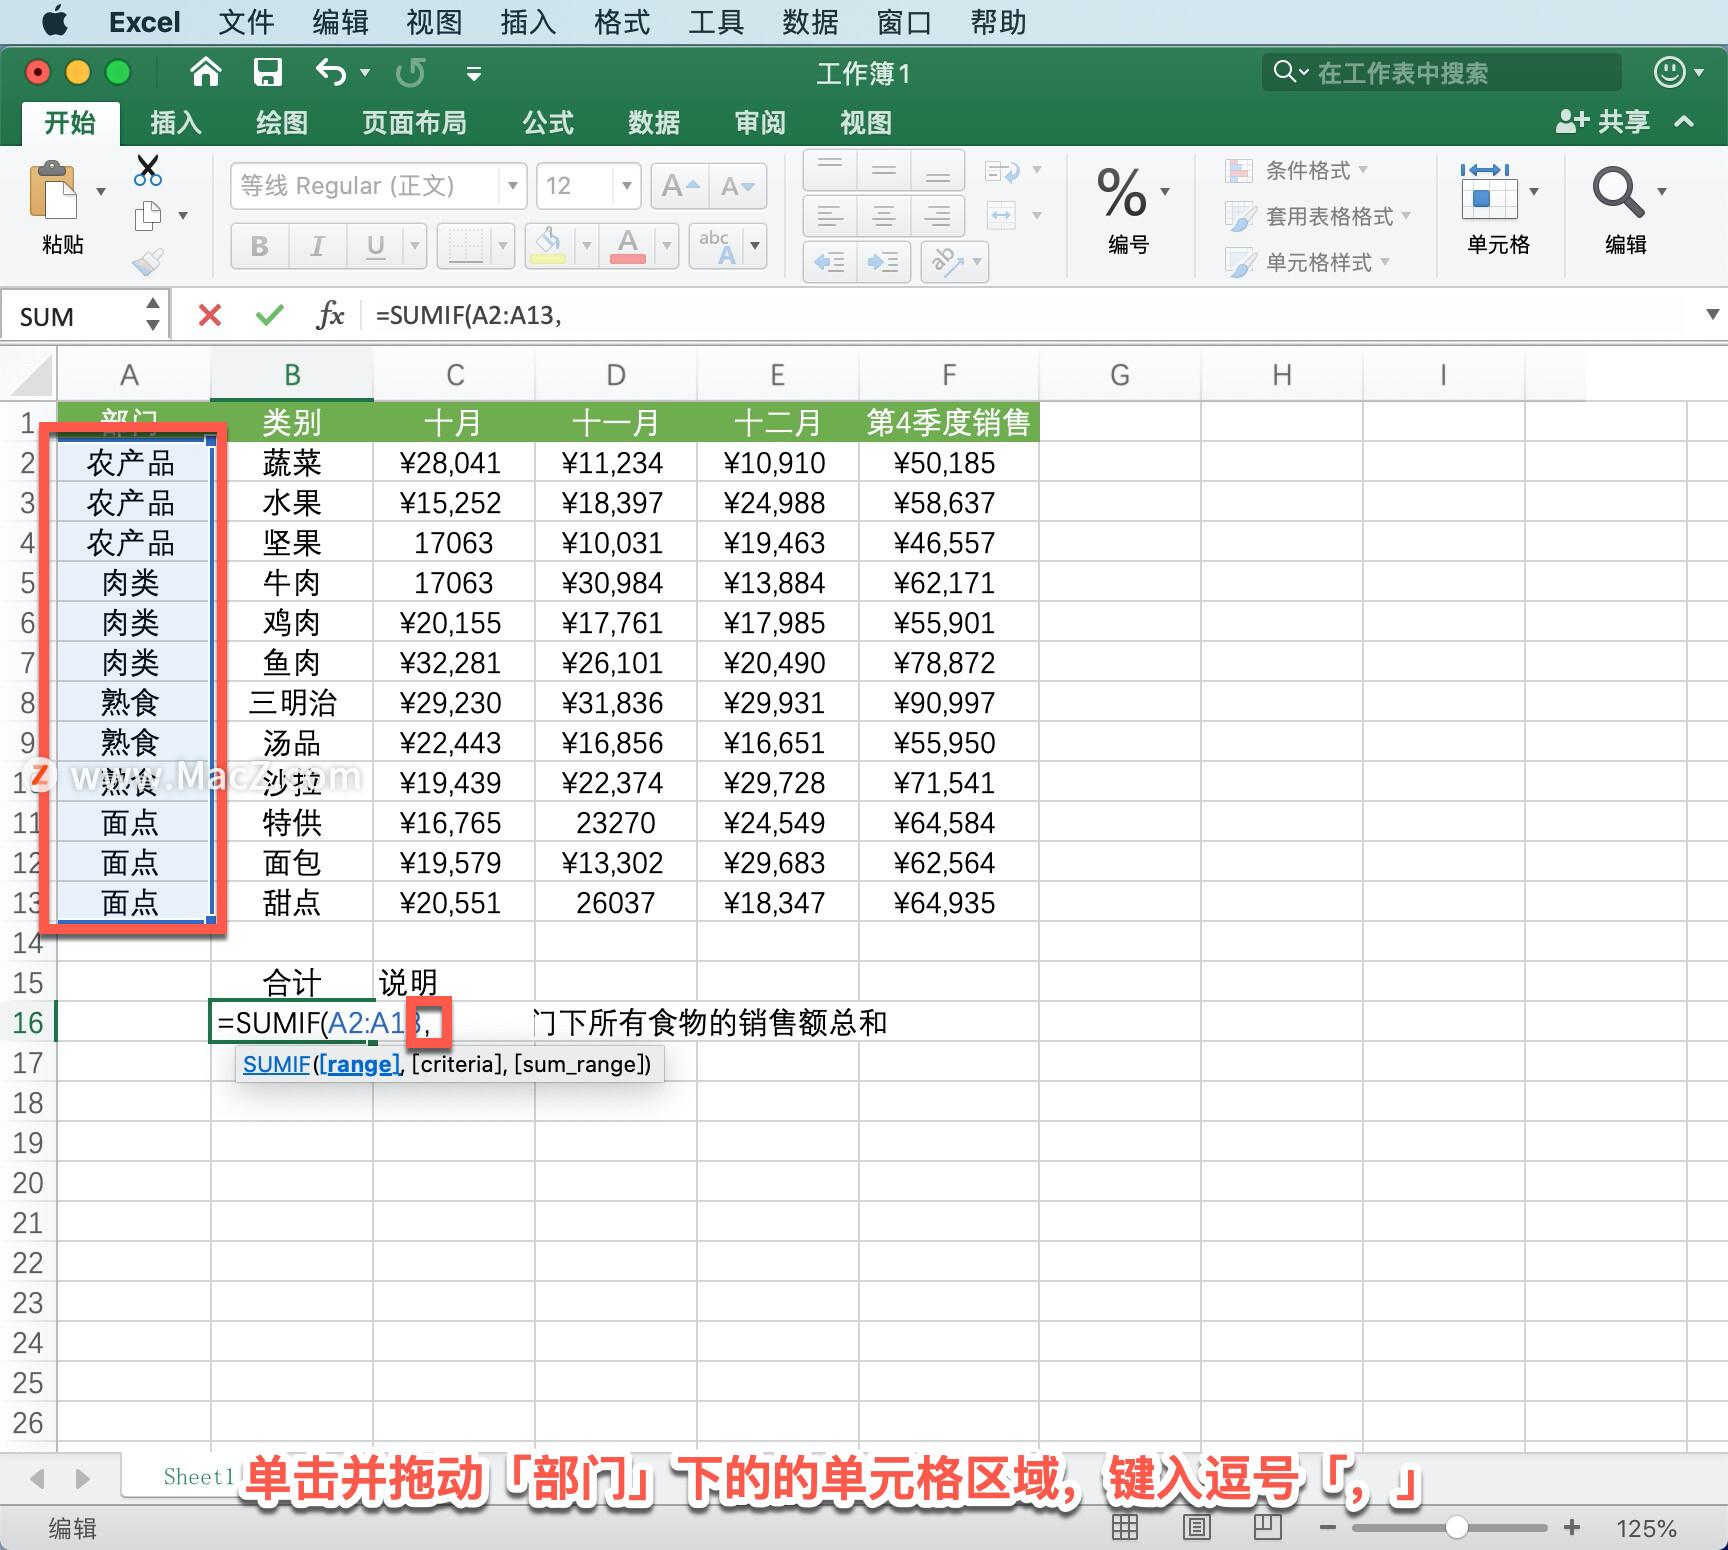Screen dimensions: 1728x1550
Task: Click the Fill Color bucket swatch
Action: click(548, 246)
